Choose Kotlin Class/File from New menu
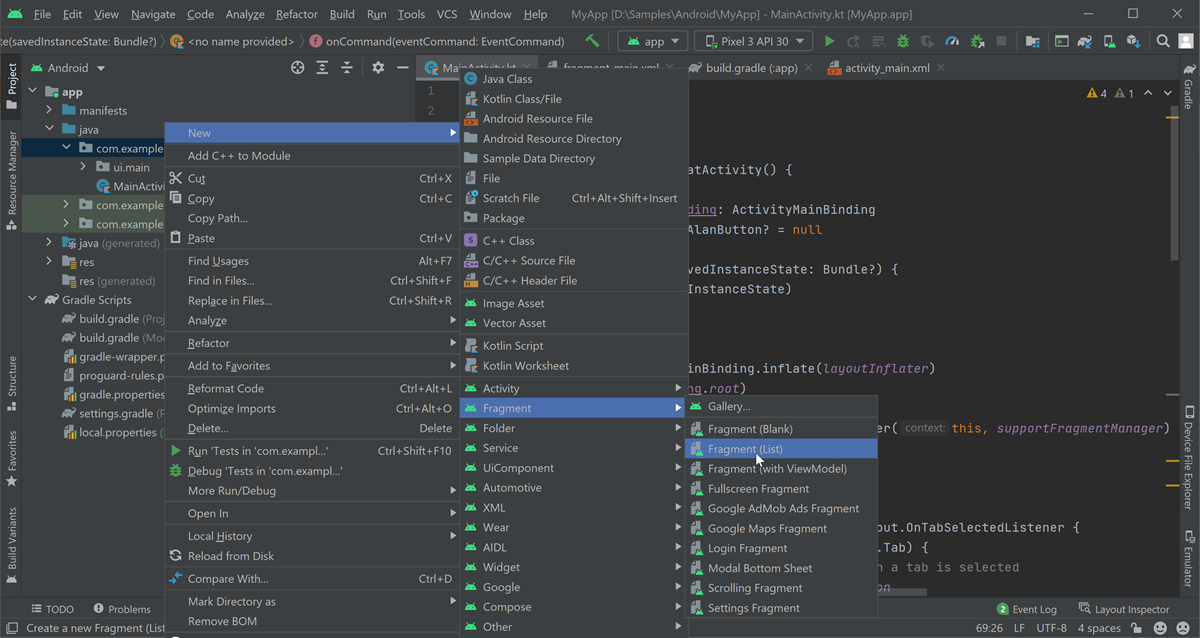 point(522,99)
